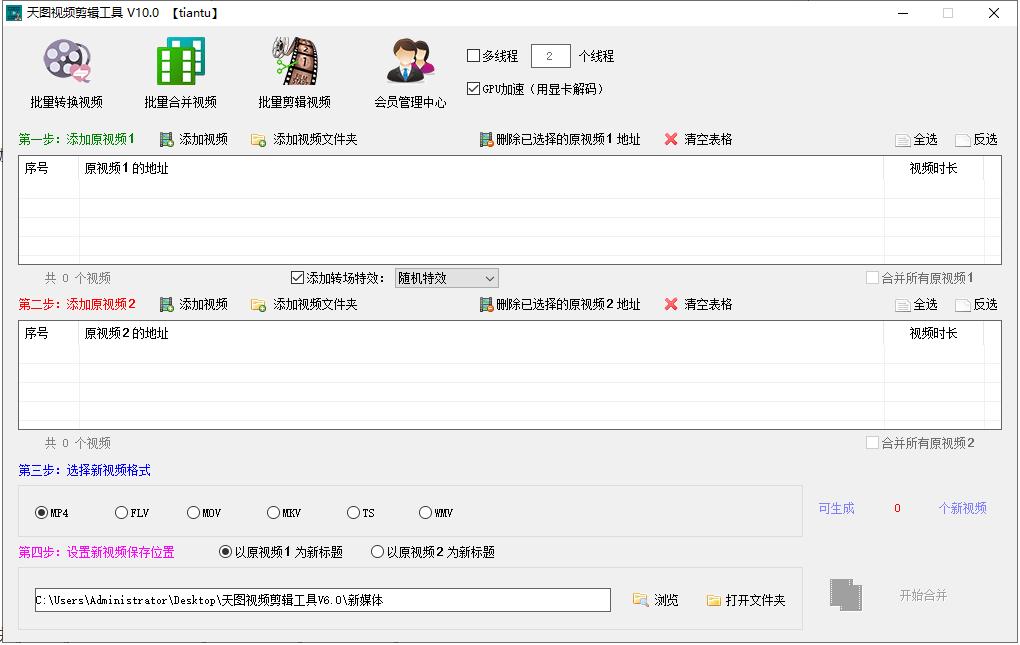Select 以原视频2为新标题 option

point(377,551)
